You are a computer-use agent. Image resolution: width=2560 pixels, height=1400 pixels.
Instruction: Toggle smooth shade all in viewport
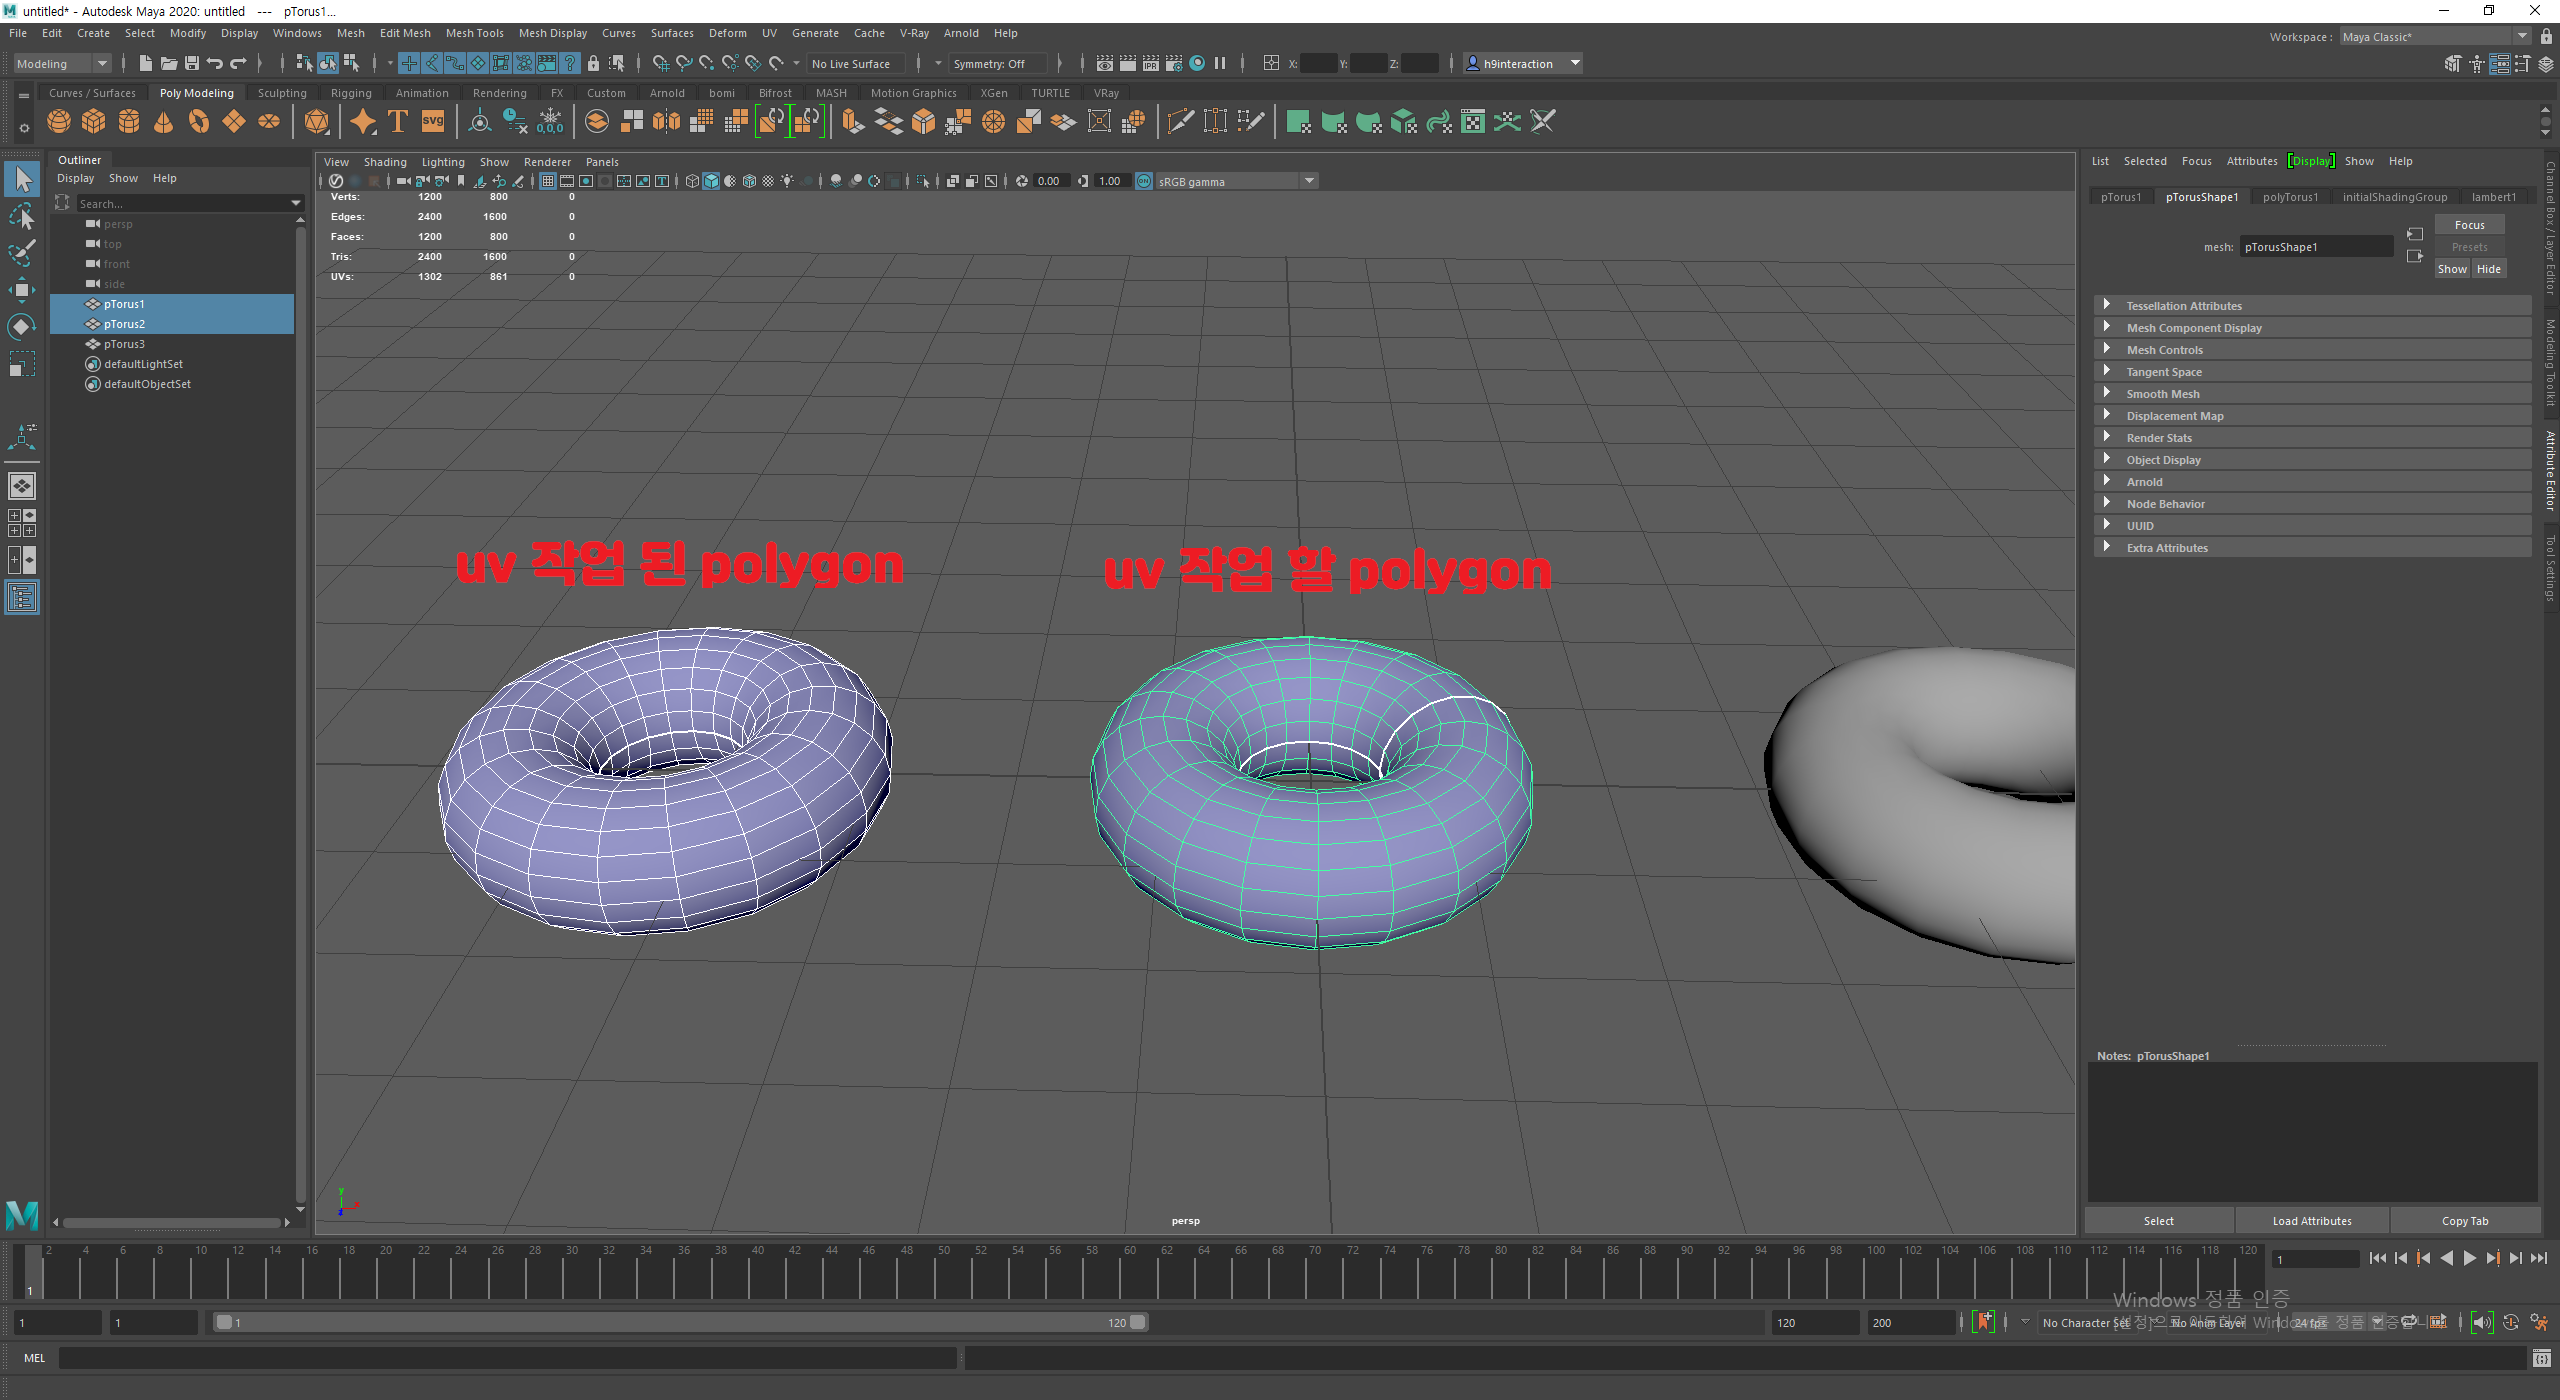point(711,181)
